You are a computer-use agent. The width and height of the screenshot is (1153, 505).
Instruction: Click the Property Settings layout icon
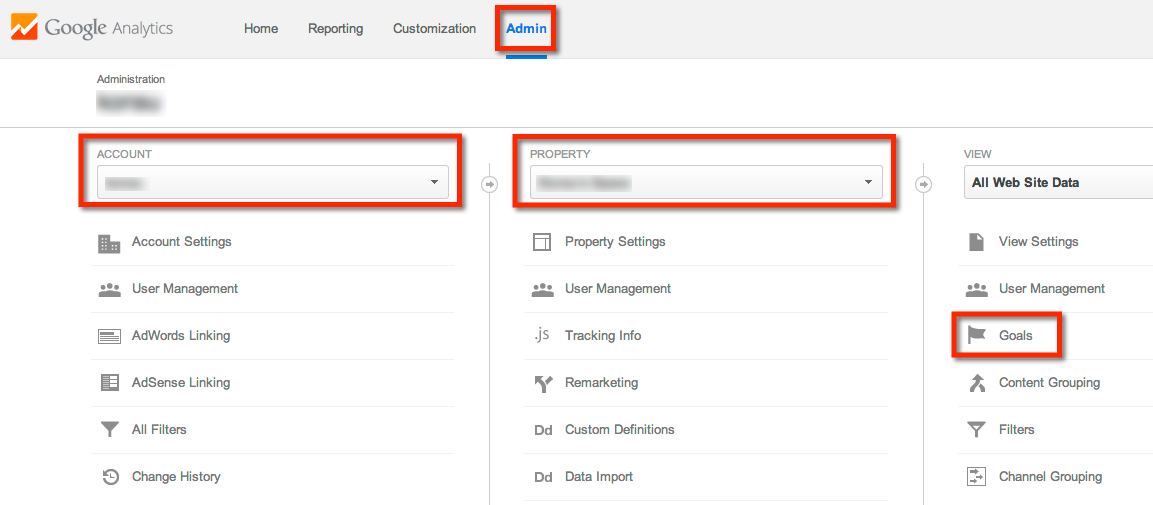(542, 242)
